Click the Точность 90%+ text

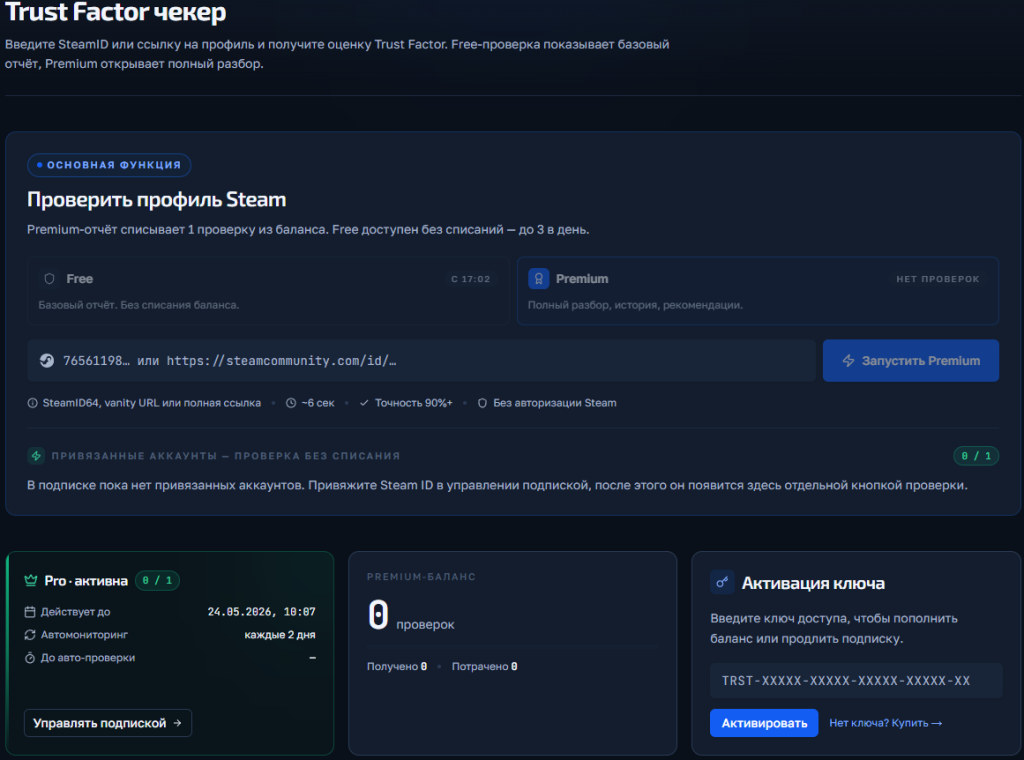coord(413,403)
